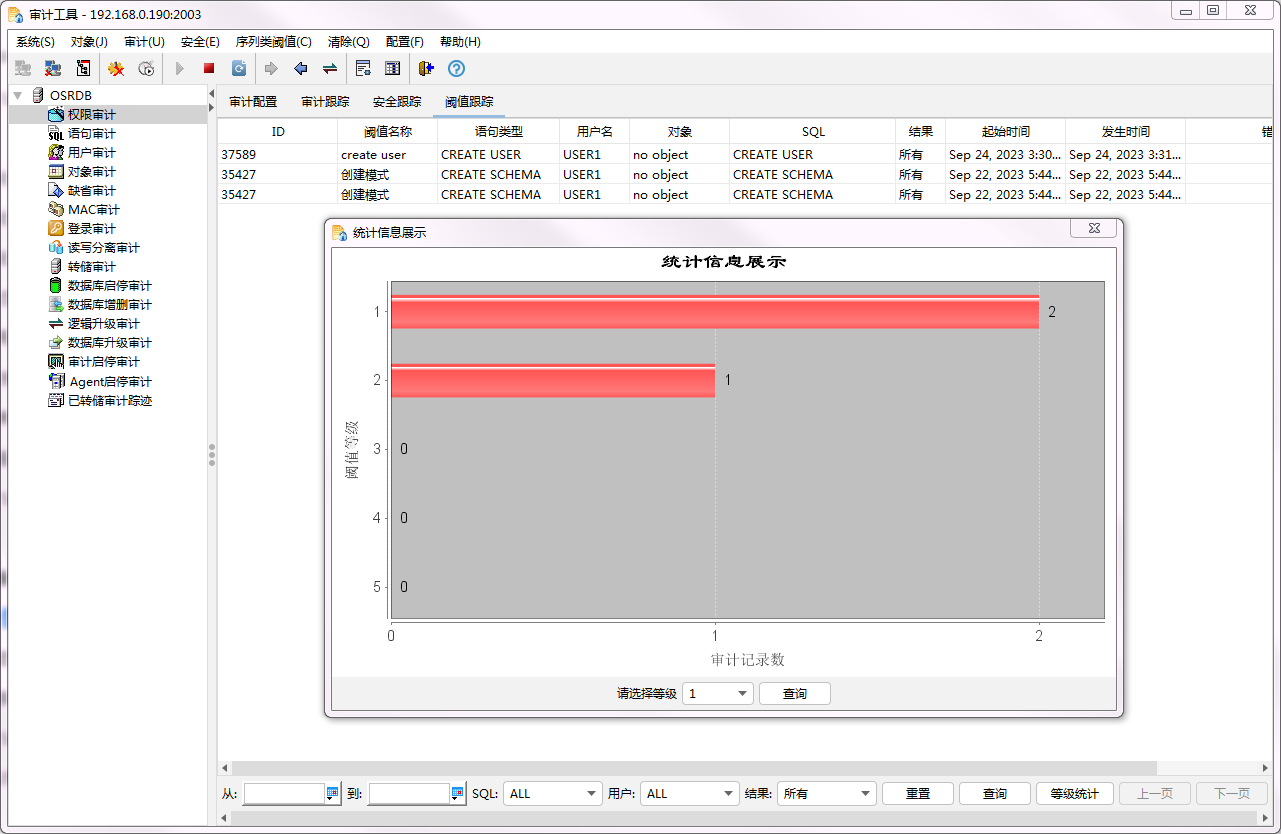Click the red stop button in toolbar
The width and height of the screenshot is (1281, 834).
[x=209, y=69]
